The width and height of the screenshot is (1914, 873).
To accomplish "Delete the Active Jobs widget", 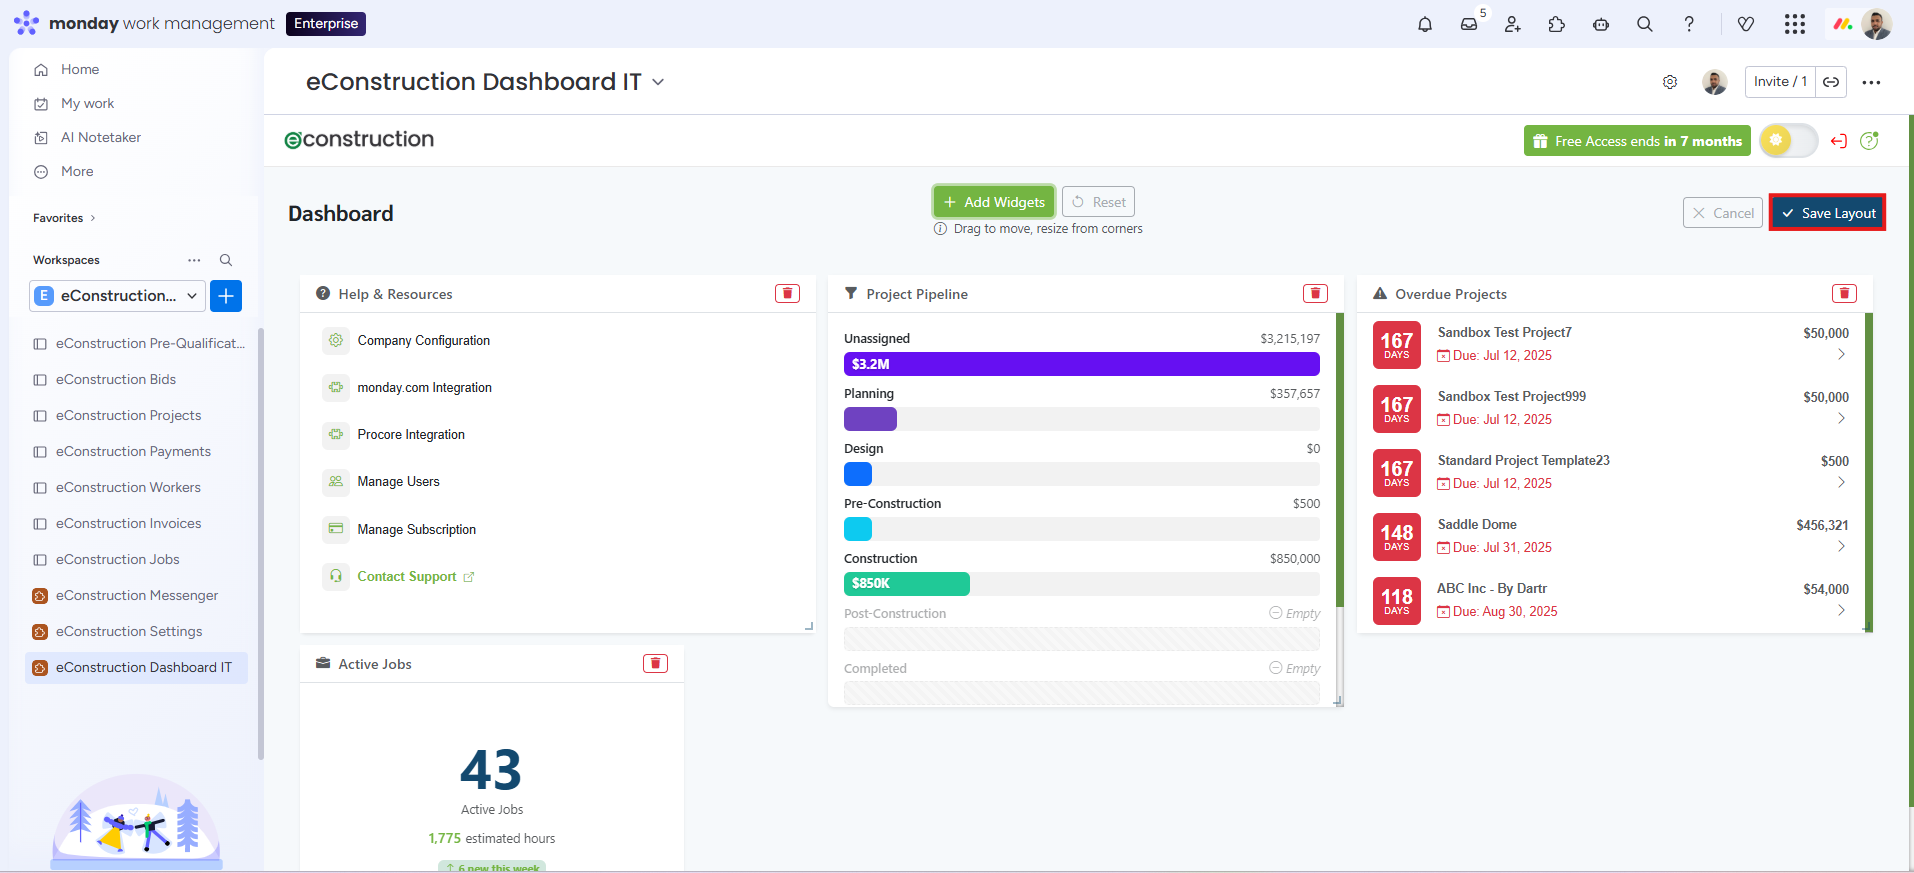I will [655, 663].
